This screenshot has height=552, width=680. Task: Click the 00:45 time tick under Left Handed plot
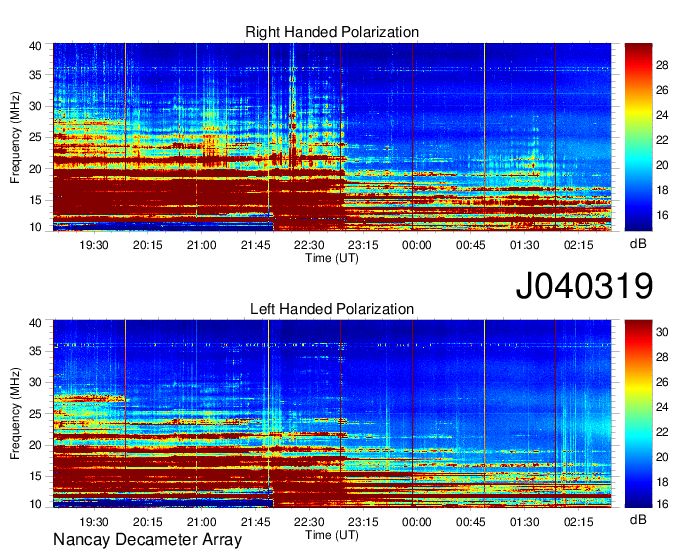471,522
